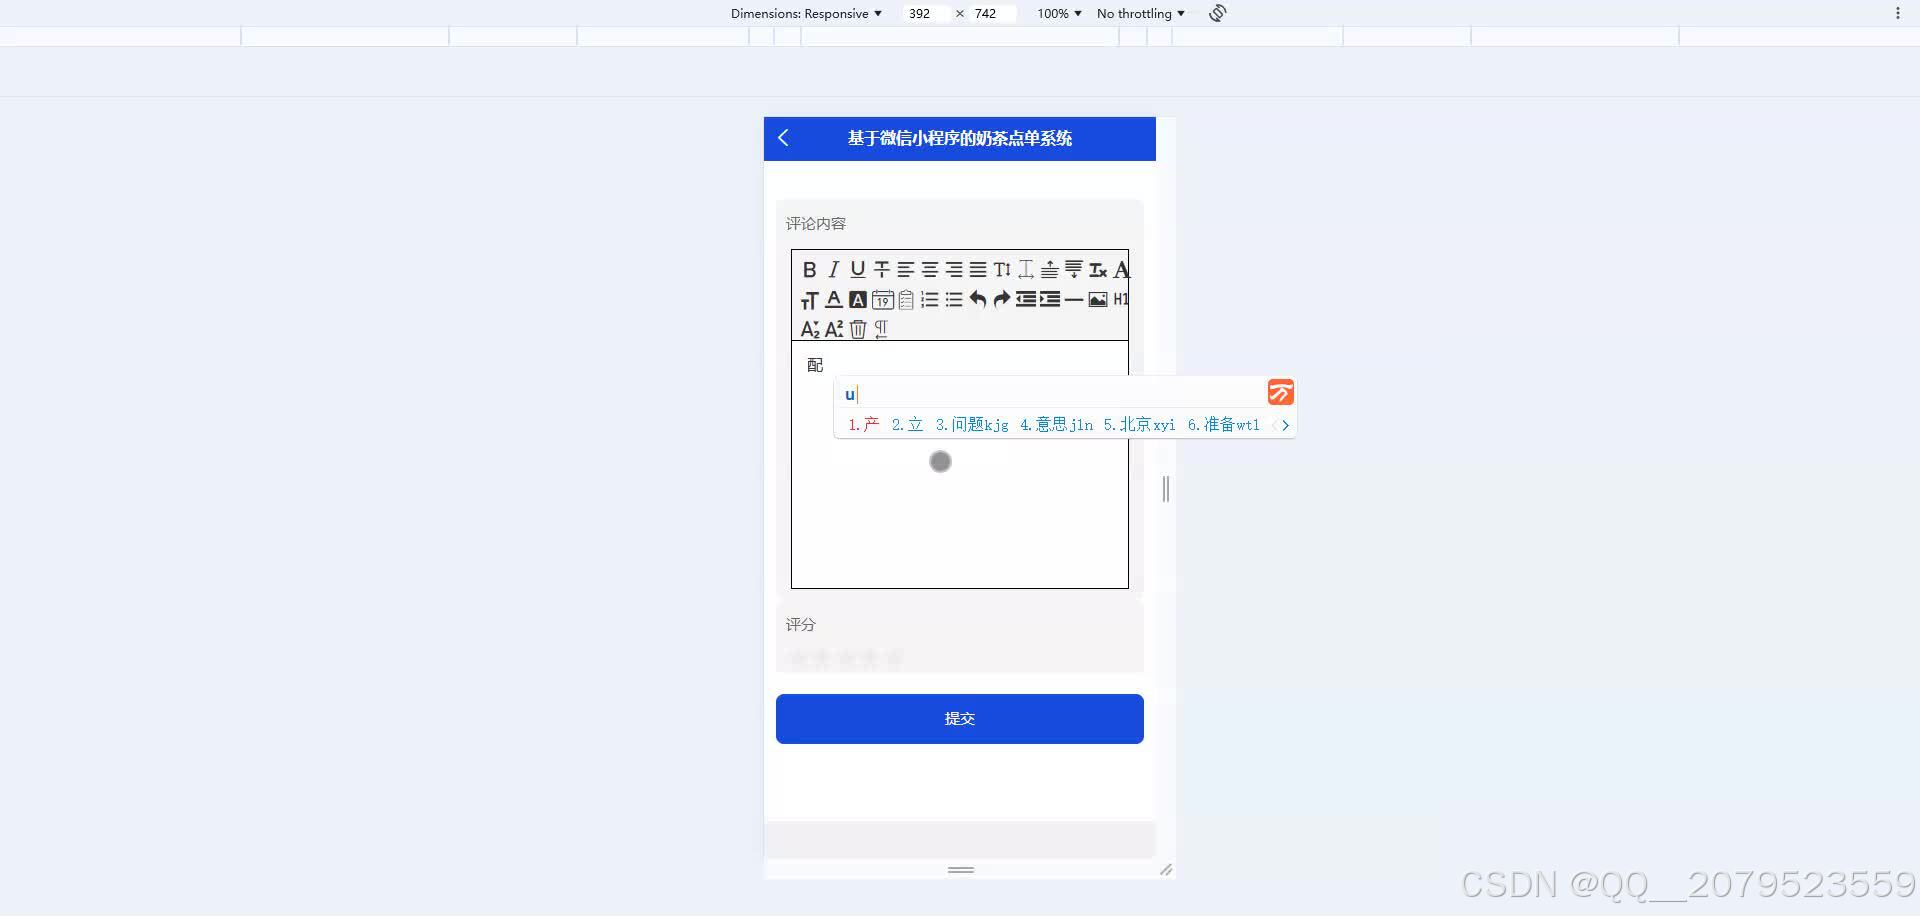1920x916 pixels.
Task: Open the No throttling dropdown
Action: 1139,13
